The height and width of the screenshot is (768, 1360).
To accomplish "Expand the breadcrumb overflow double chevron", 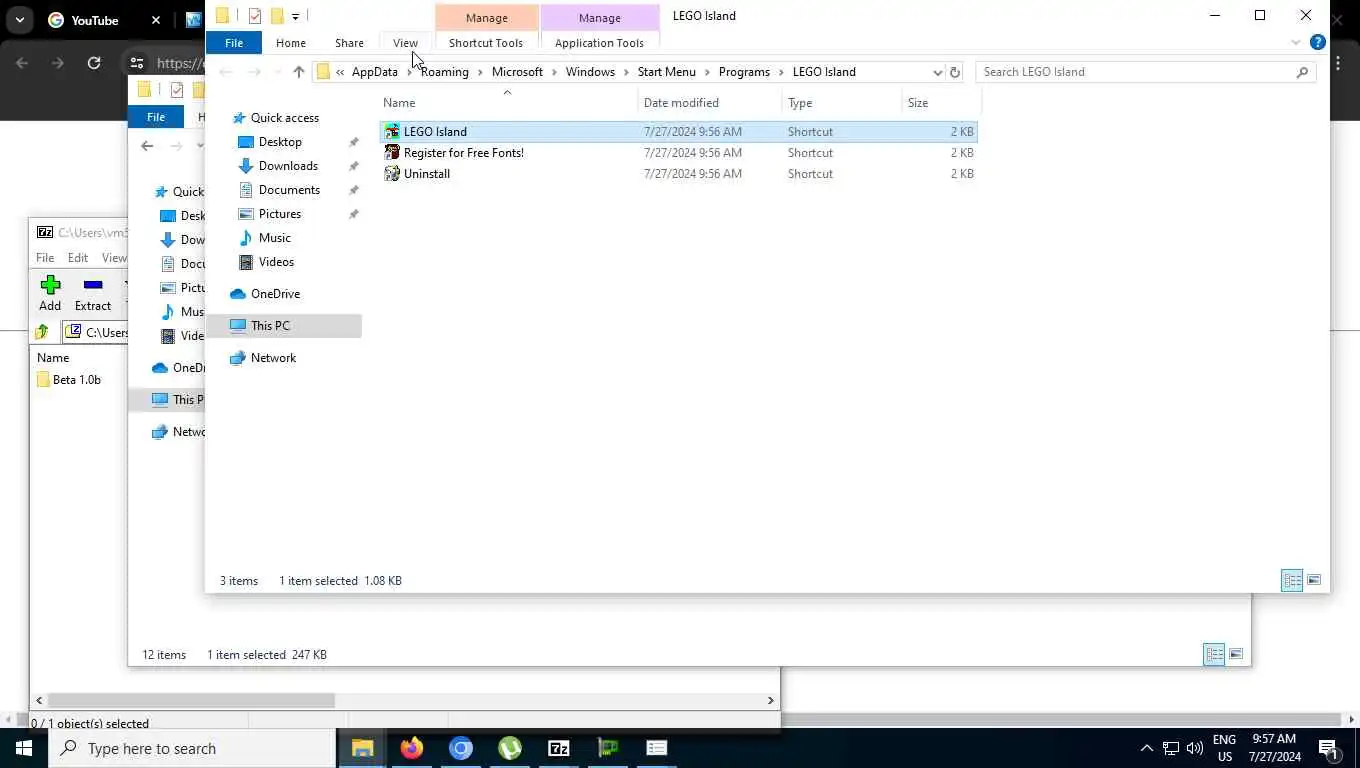I will click(x=340, y=72).
